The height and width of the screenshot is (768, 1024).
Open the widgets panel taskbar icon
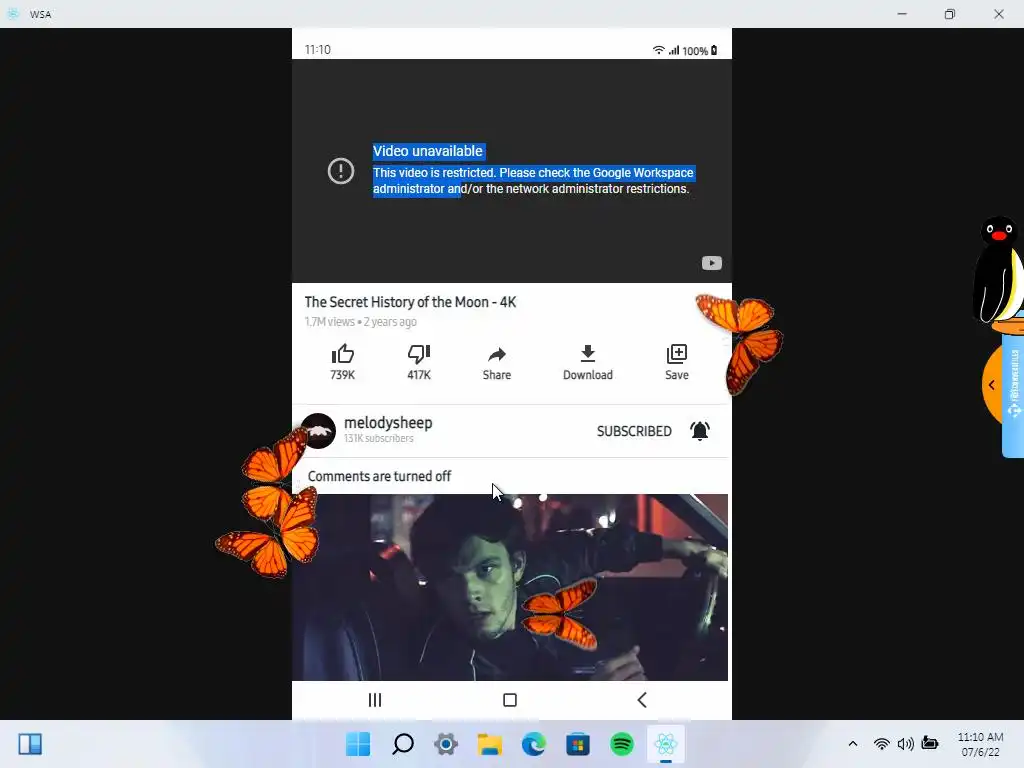[30, 744]
